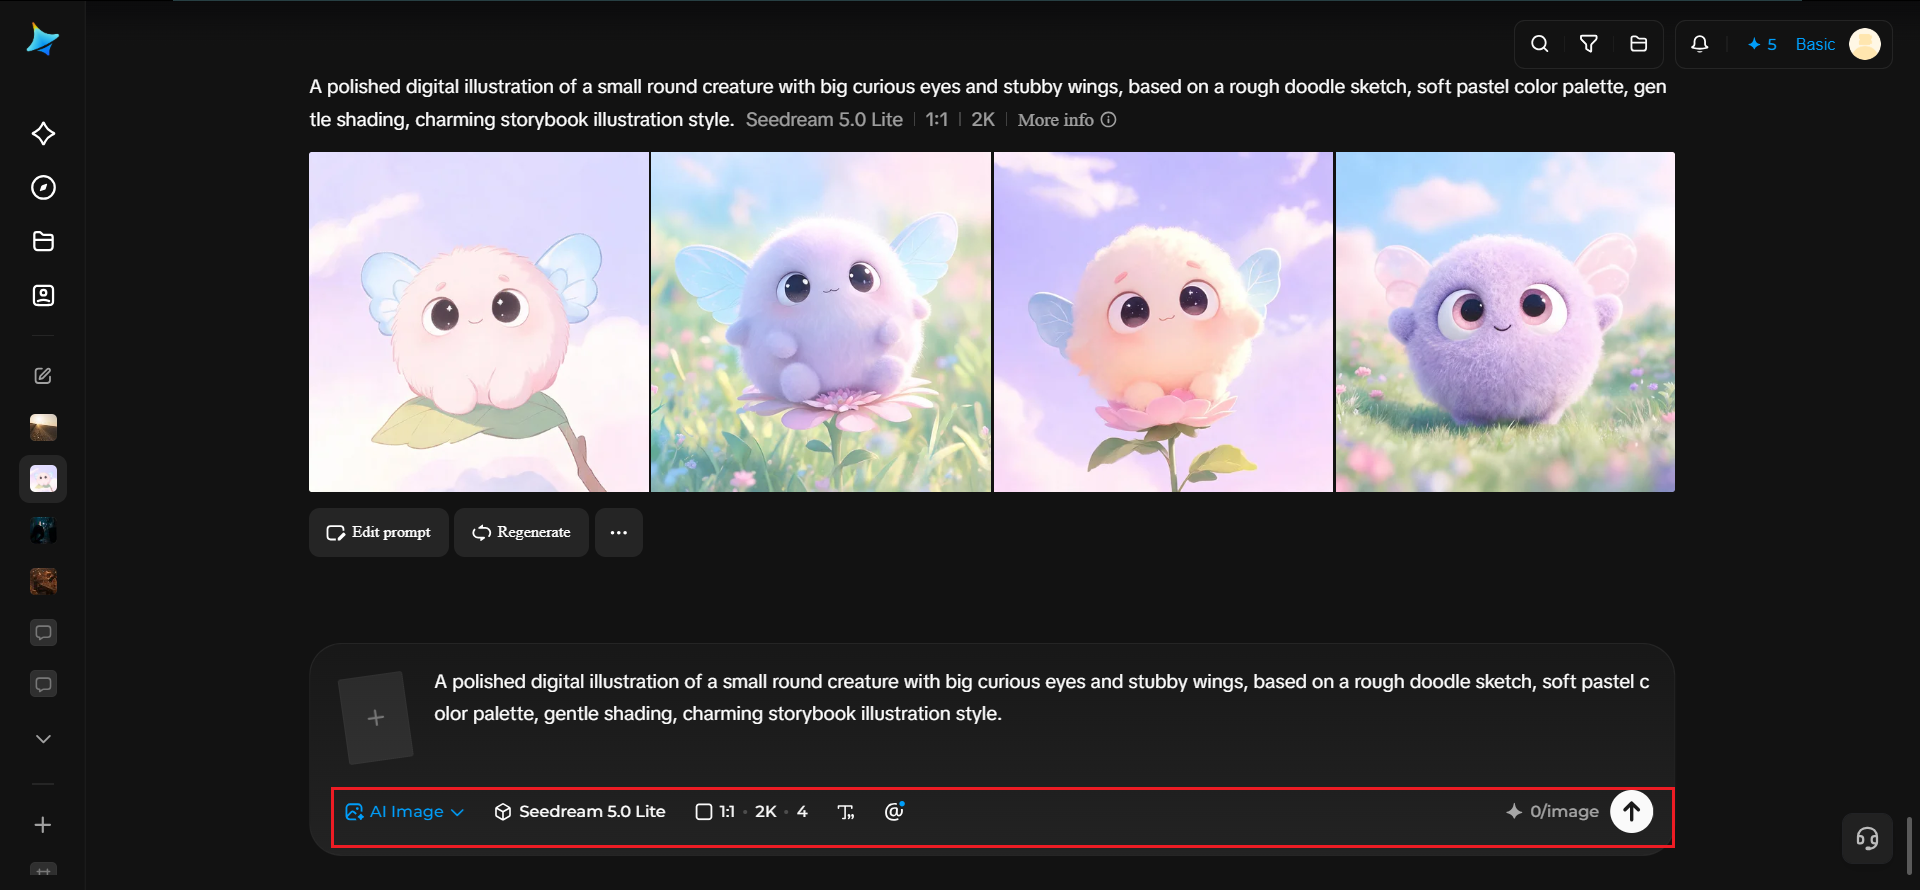The height and width of the screenshot is (890, 1920).
Task: Expand the AI Image mode dropdown
Action: coord(405,812)
